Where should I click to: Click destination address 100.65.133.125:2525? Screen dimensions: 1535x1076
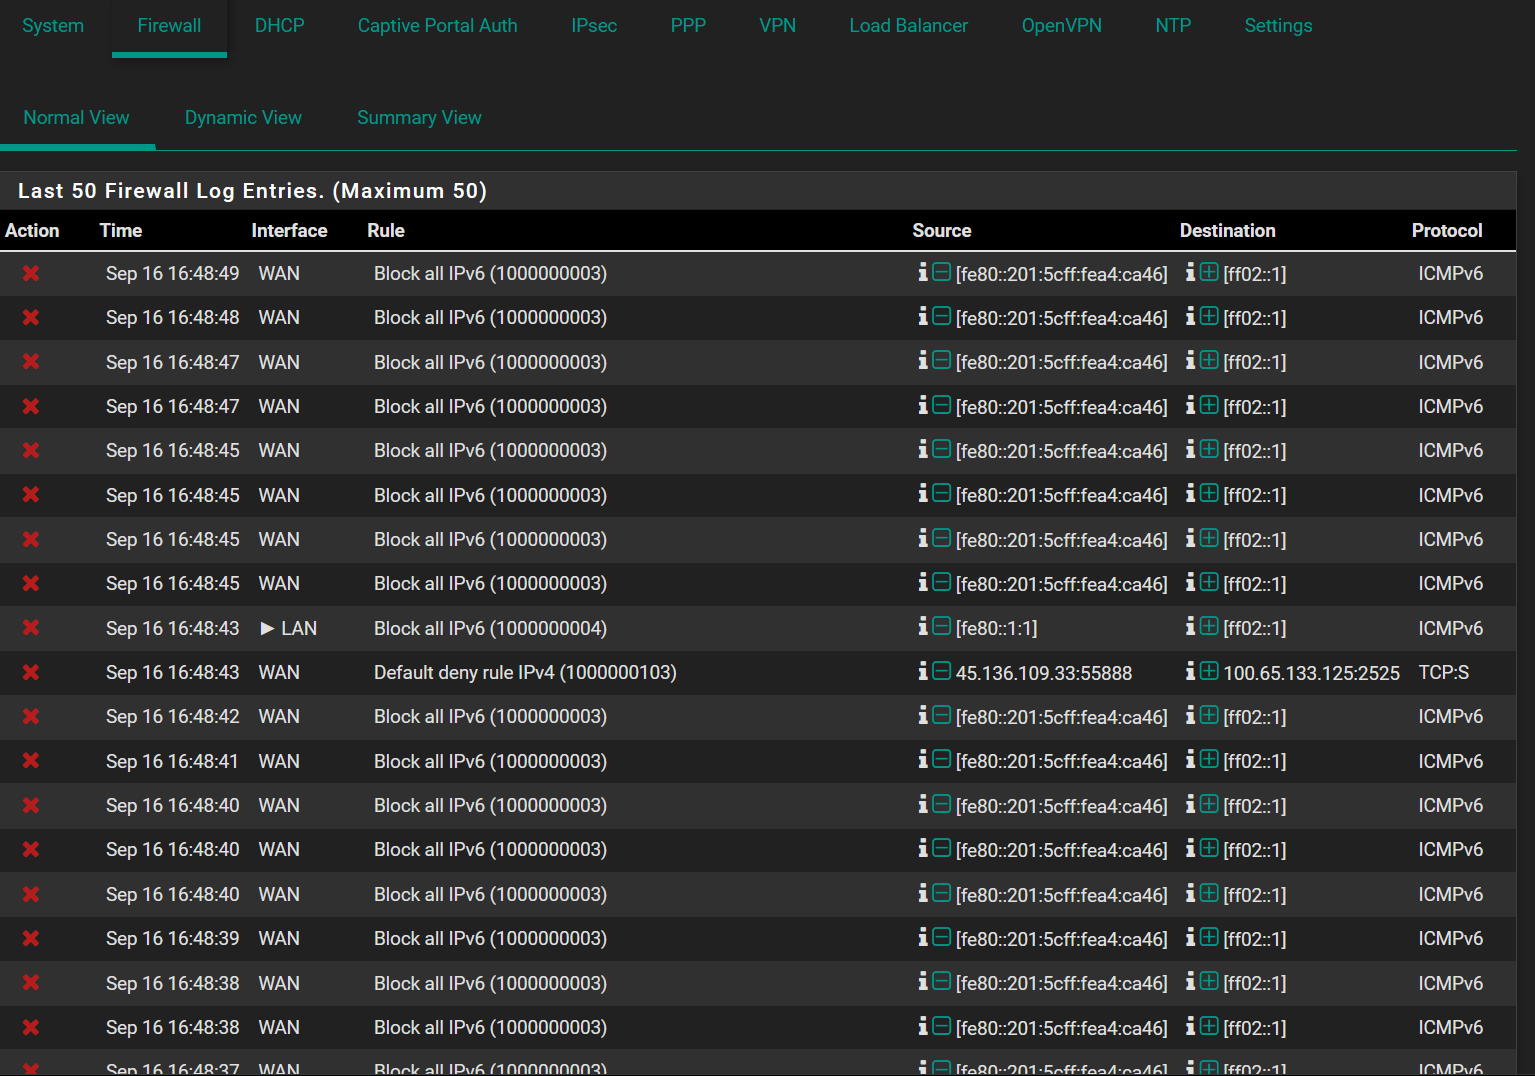point(1311,674)
